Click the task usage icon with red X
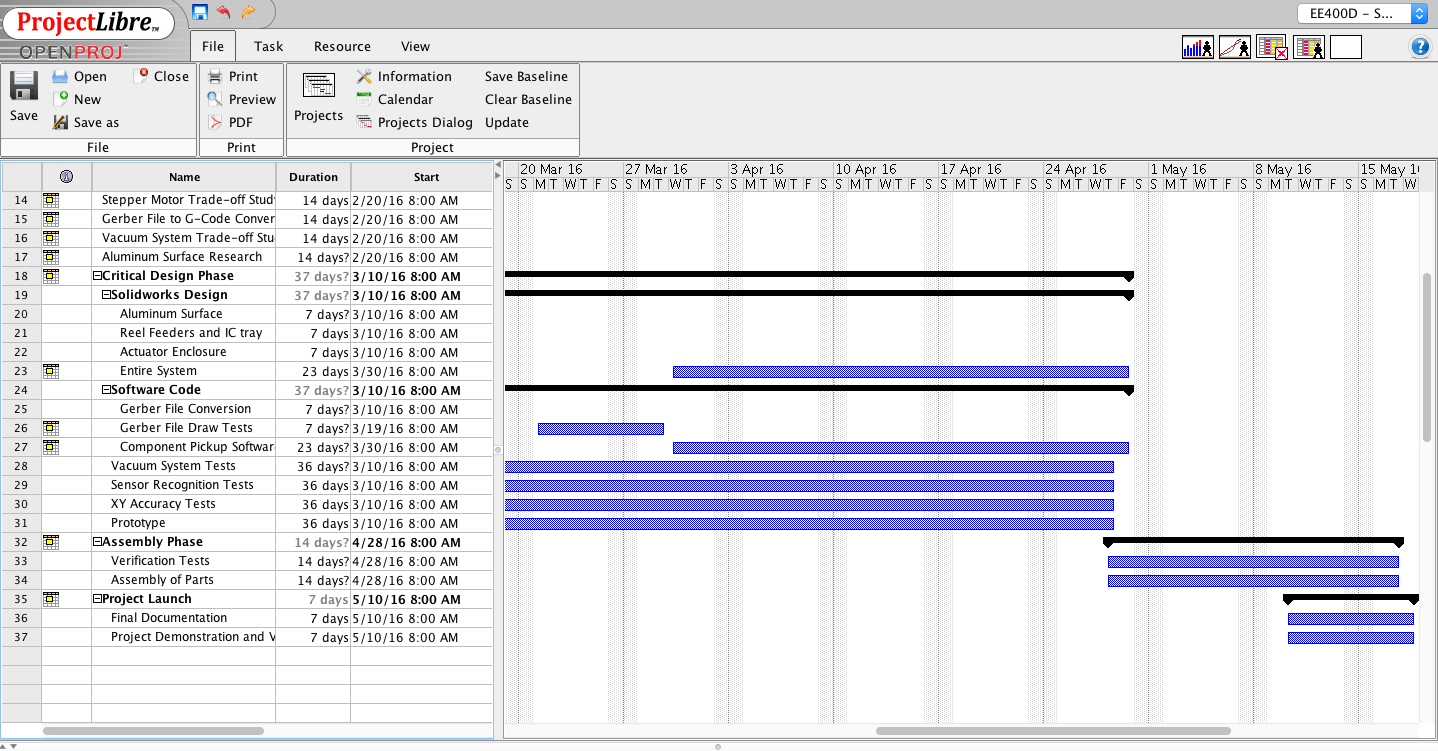1438x751 pixels. point(1272,47)
